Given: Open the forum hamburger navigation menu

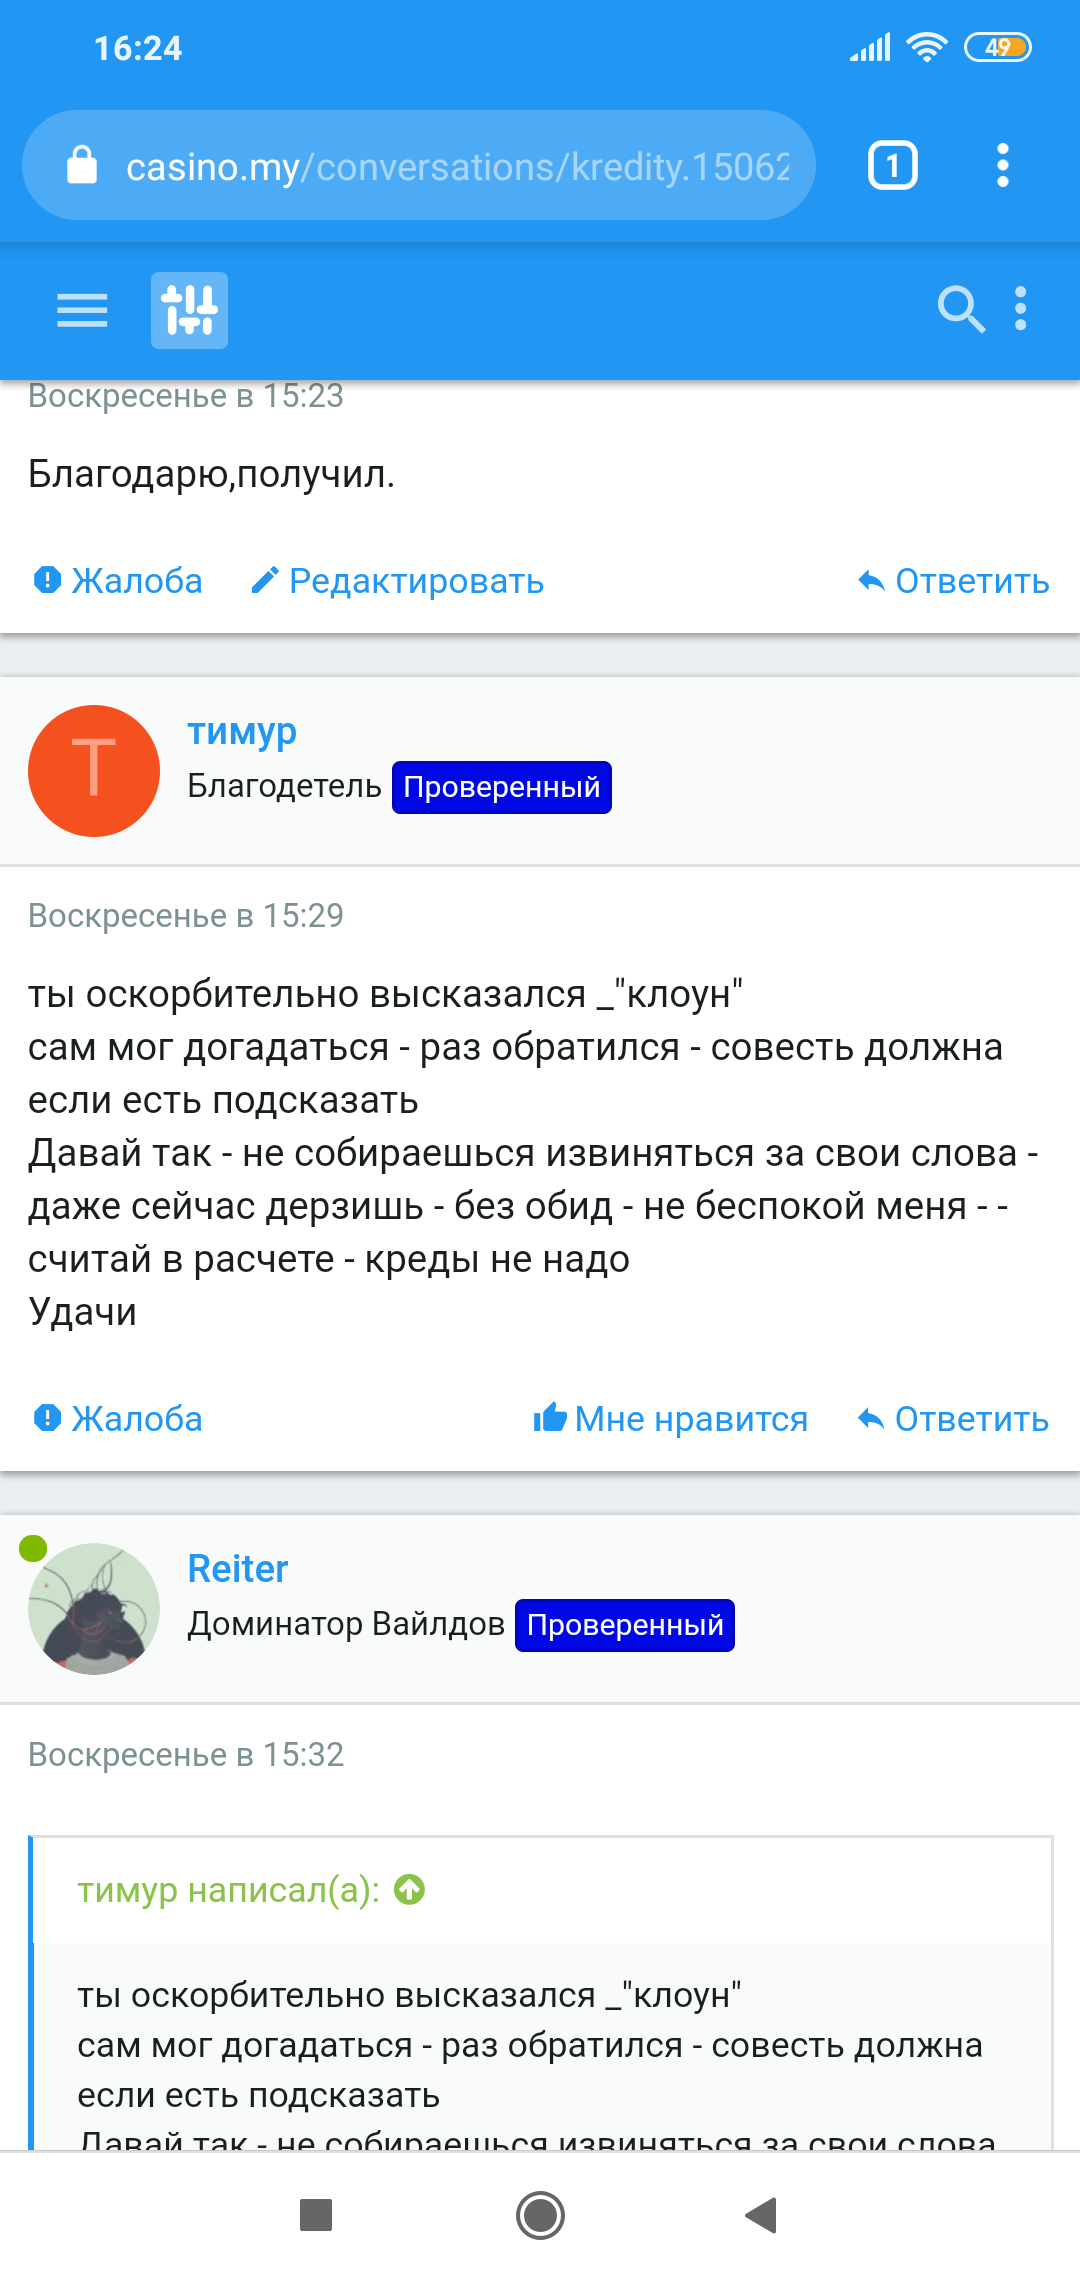Looking at the screenshot, I should pos(81,311).
